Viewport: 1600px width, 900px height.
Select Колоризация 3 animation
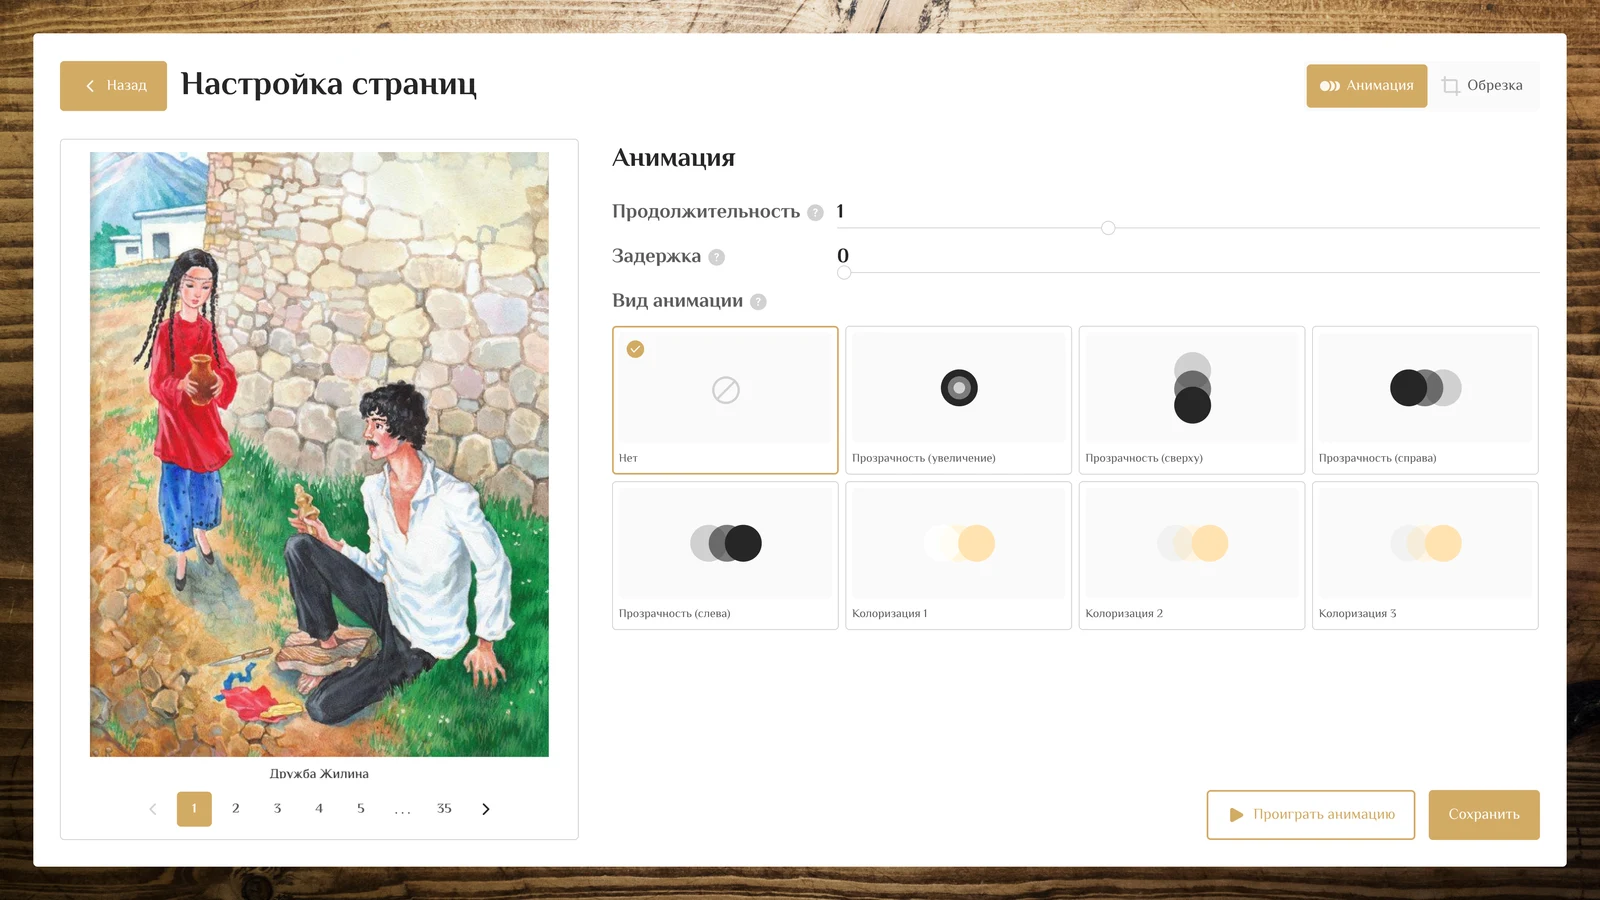[x=1425, y=556]
